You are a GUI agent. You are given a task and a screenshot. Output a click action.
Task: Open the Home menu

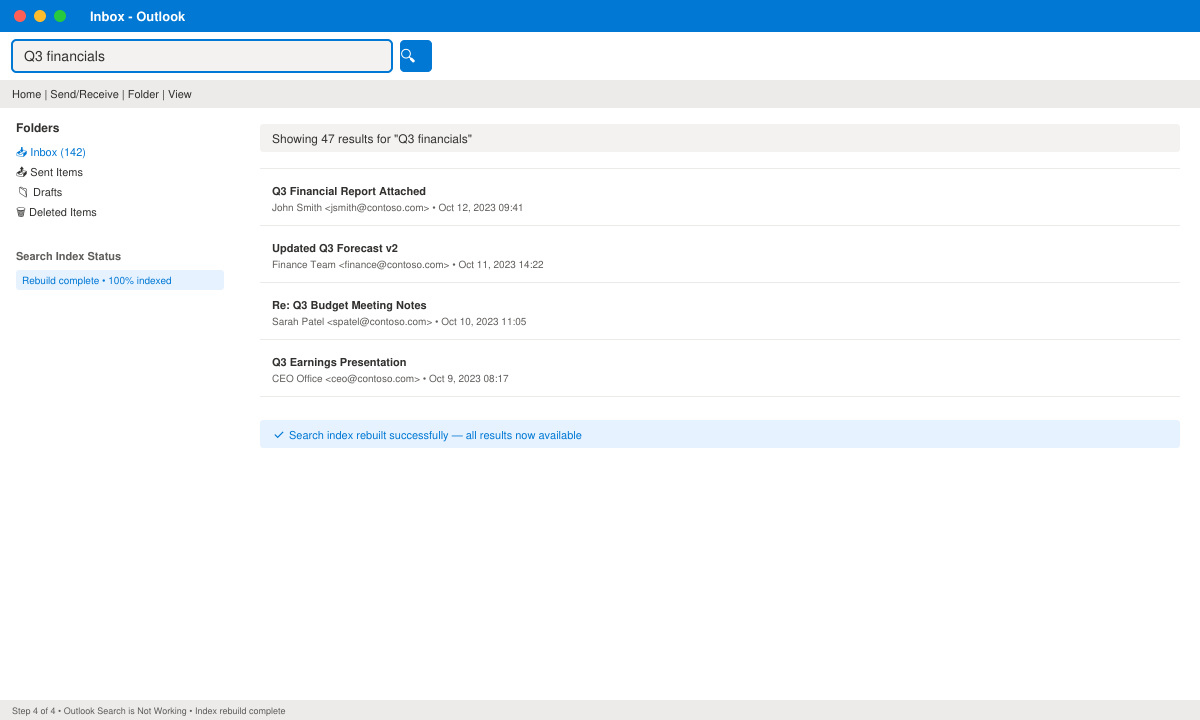pos(27,94)
